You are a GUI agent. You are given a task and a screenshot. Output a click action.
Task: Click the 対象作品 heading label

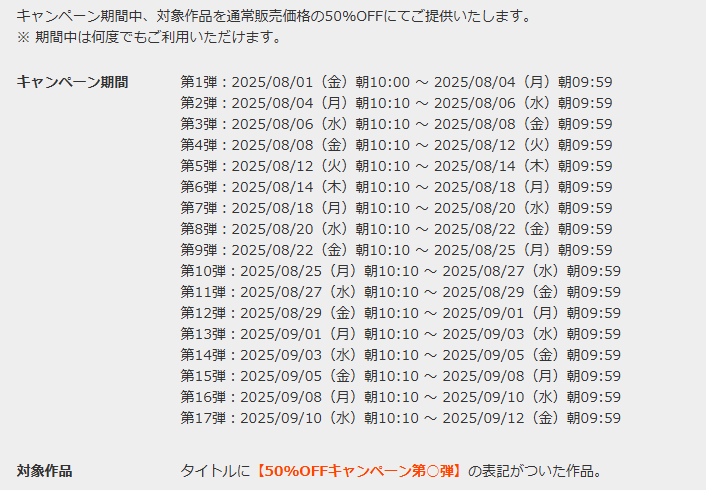pyautogui.click(x=45, y=471)
